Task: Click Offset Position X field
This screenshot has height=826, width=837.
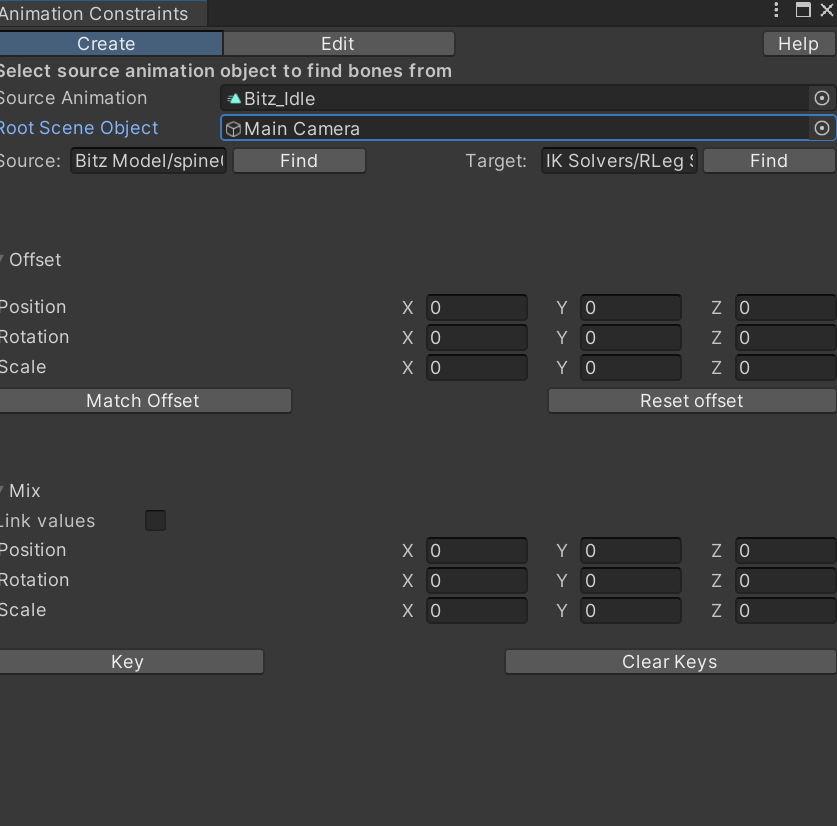Action: click(x=477, y=308)
